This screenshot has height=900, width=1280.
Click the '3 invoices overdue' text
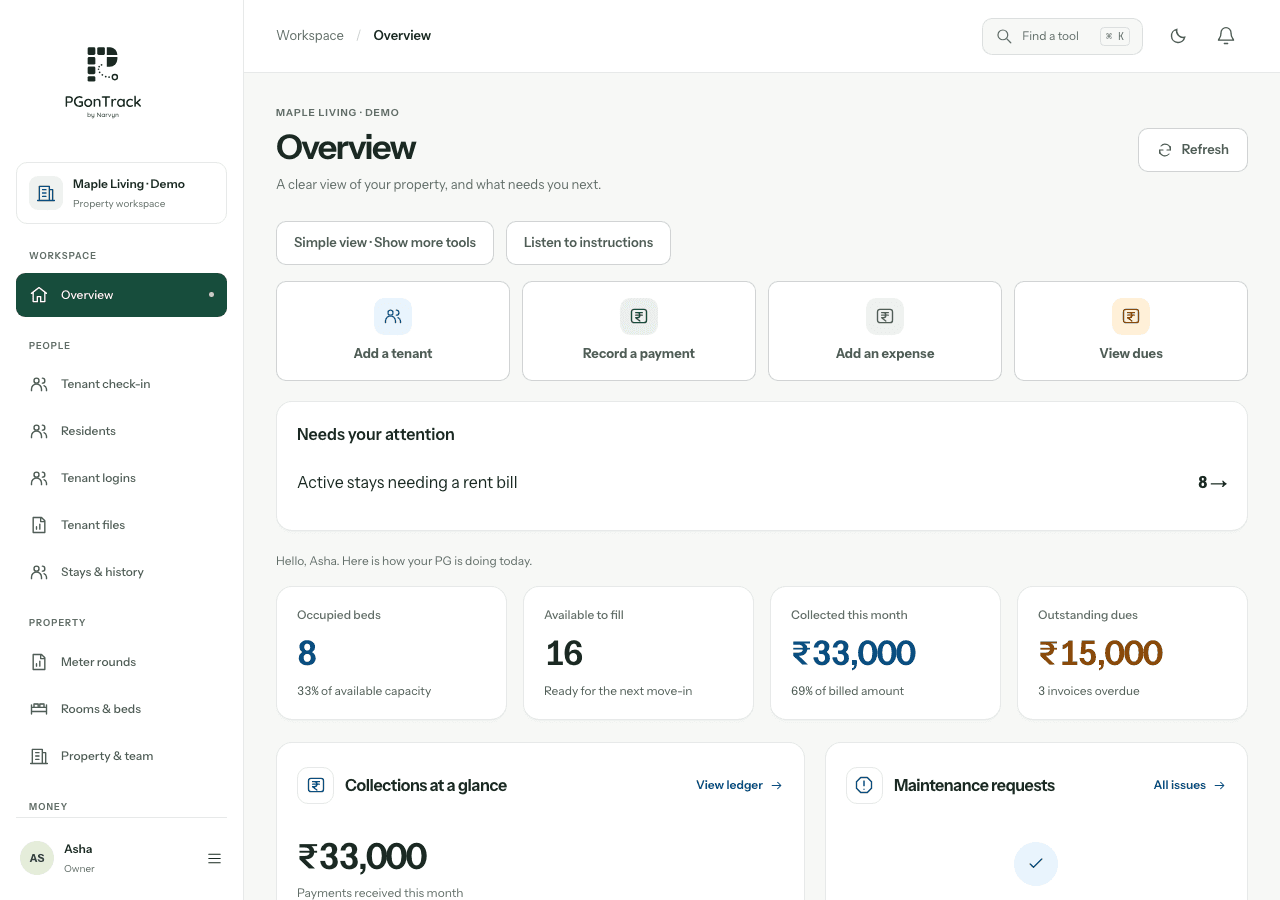pos(1088,691)
